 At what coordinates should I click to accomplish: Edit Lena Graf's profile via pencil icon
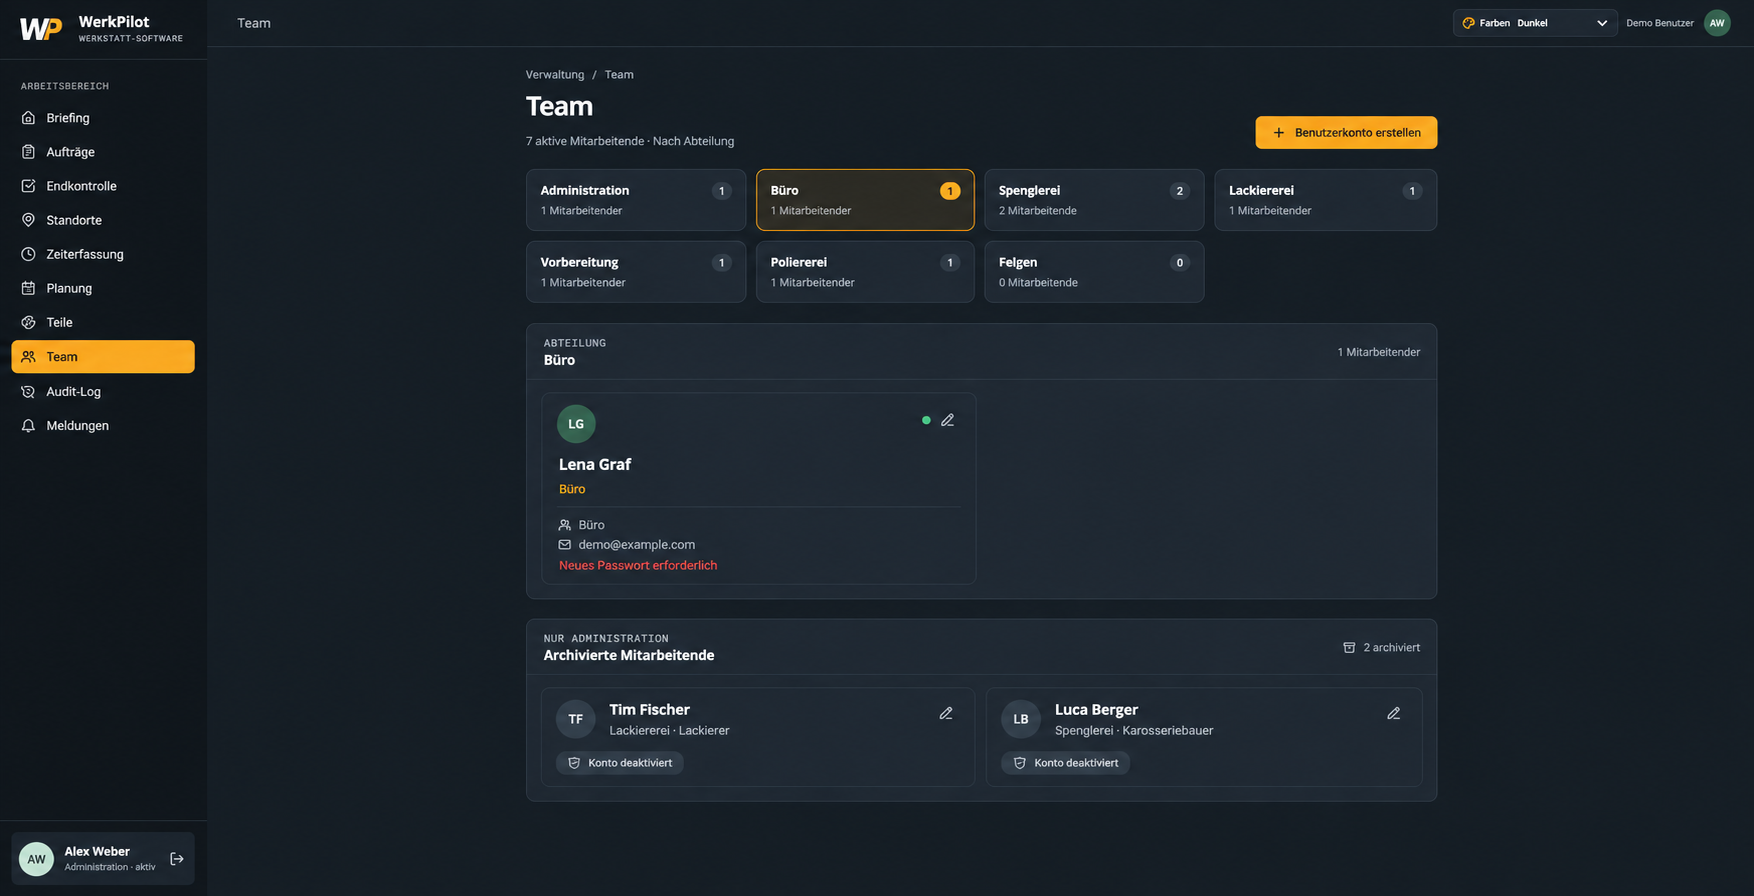point(947,420)
